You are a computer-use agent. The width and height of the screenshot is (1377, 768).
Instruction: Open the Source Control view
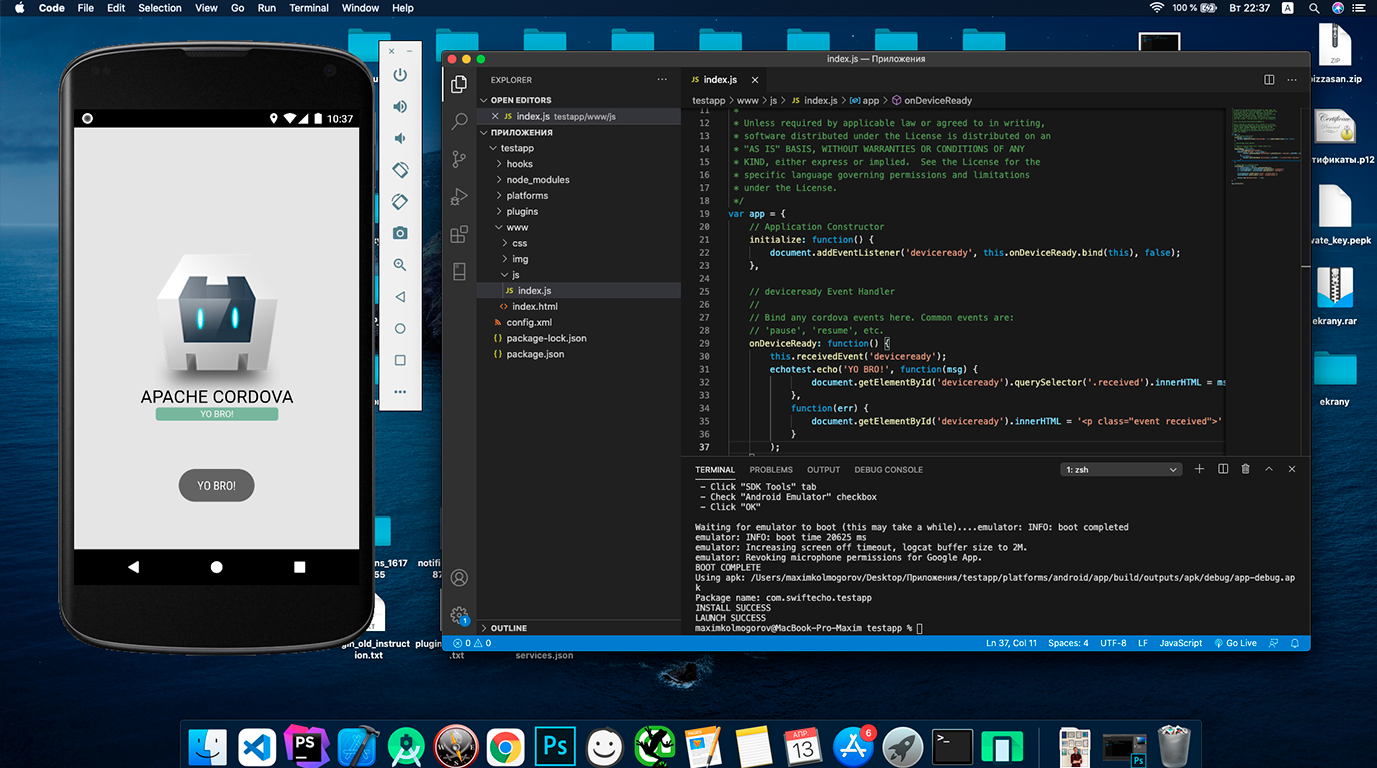tap(459, 159)
